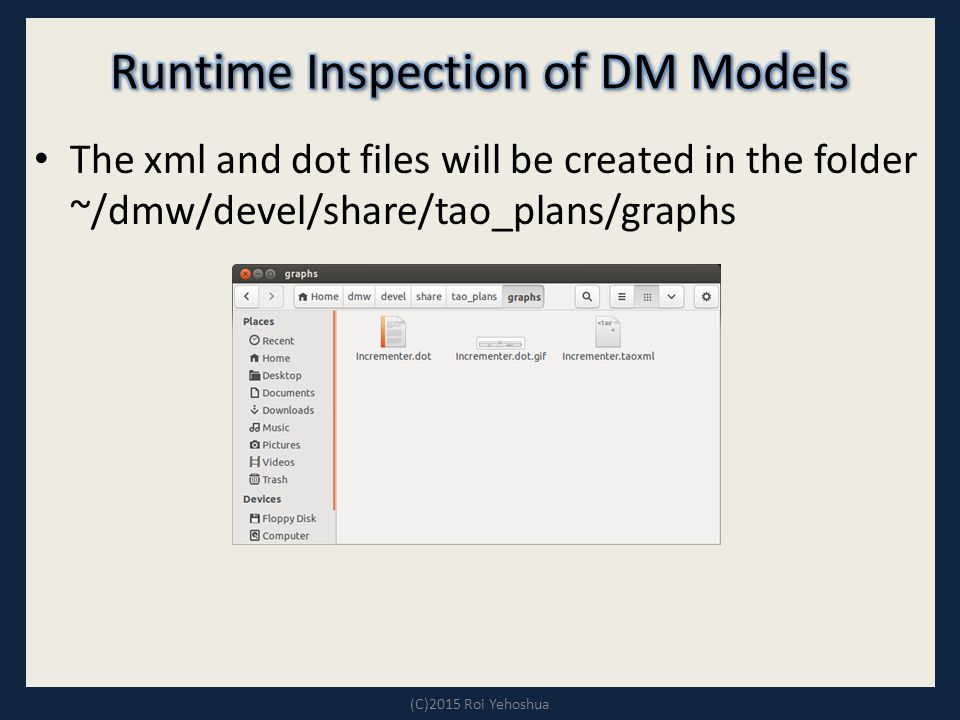Open Videos in the sidebar
Screen dimensions: 960x720
pyautogui.click(x=272, y=462)
